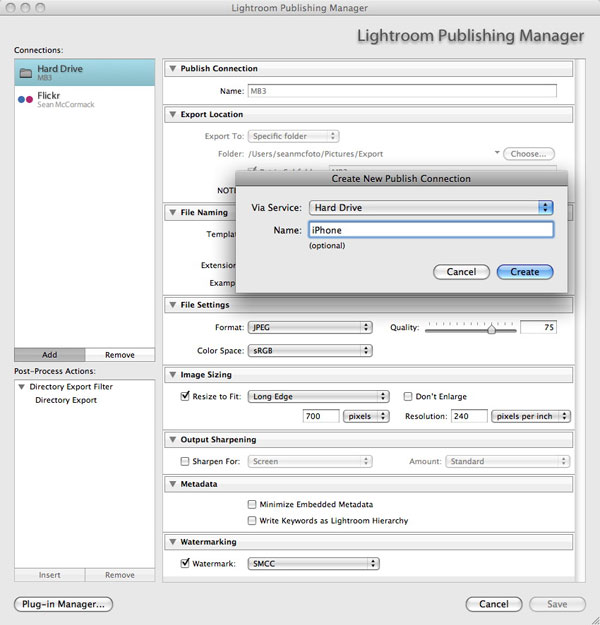Viewport: 600px width, 625px height.
Task: Enable Don't Enlarge checkbox
Action: click(x=408, y=396)
